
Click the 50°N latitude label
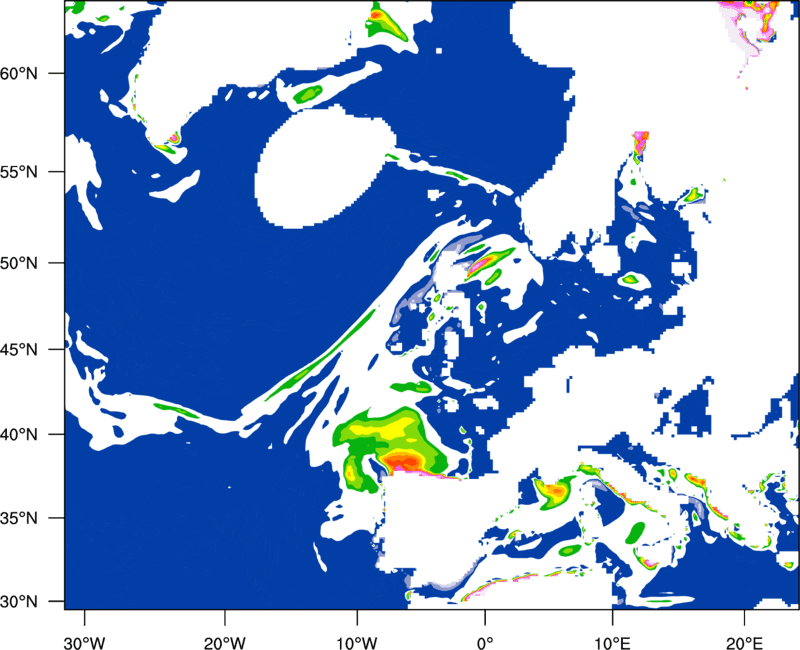point(19,264)
